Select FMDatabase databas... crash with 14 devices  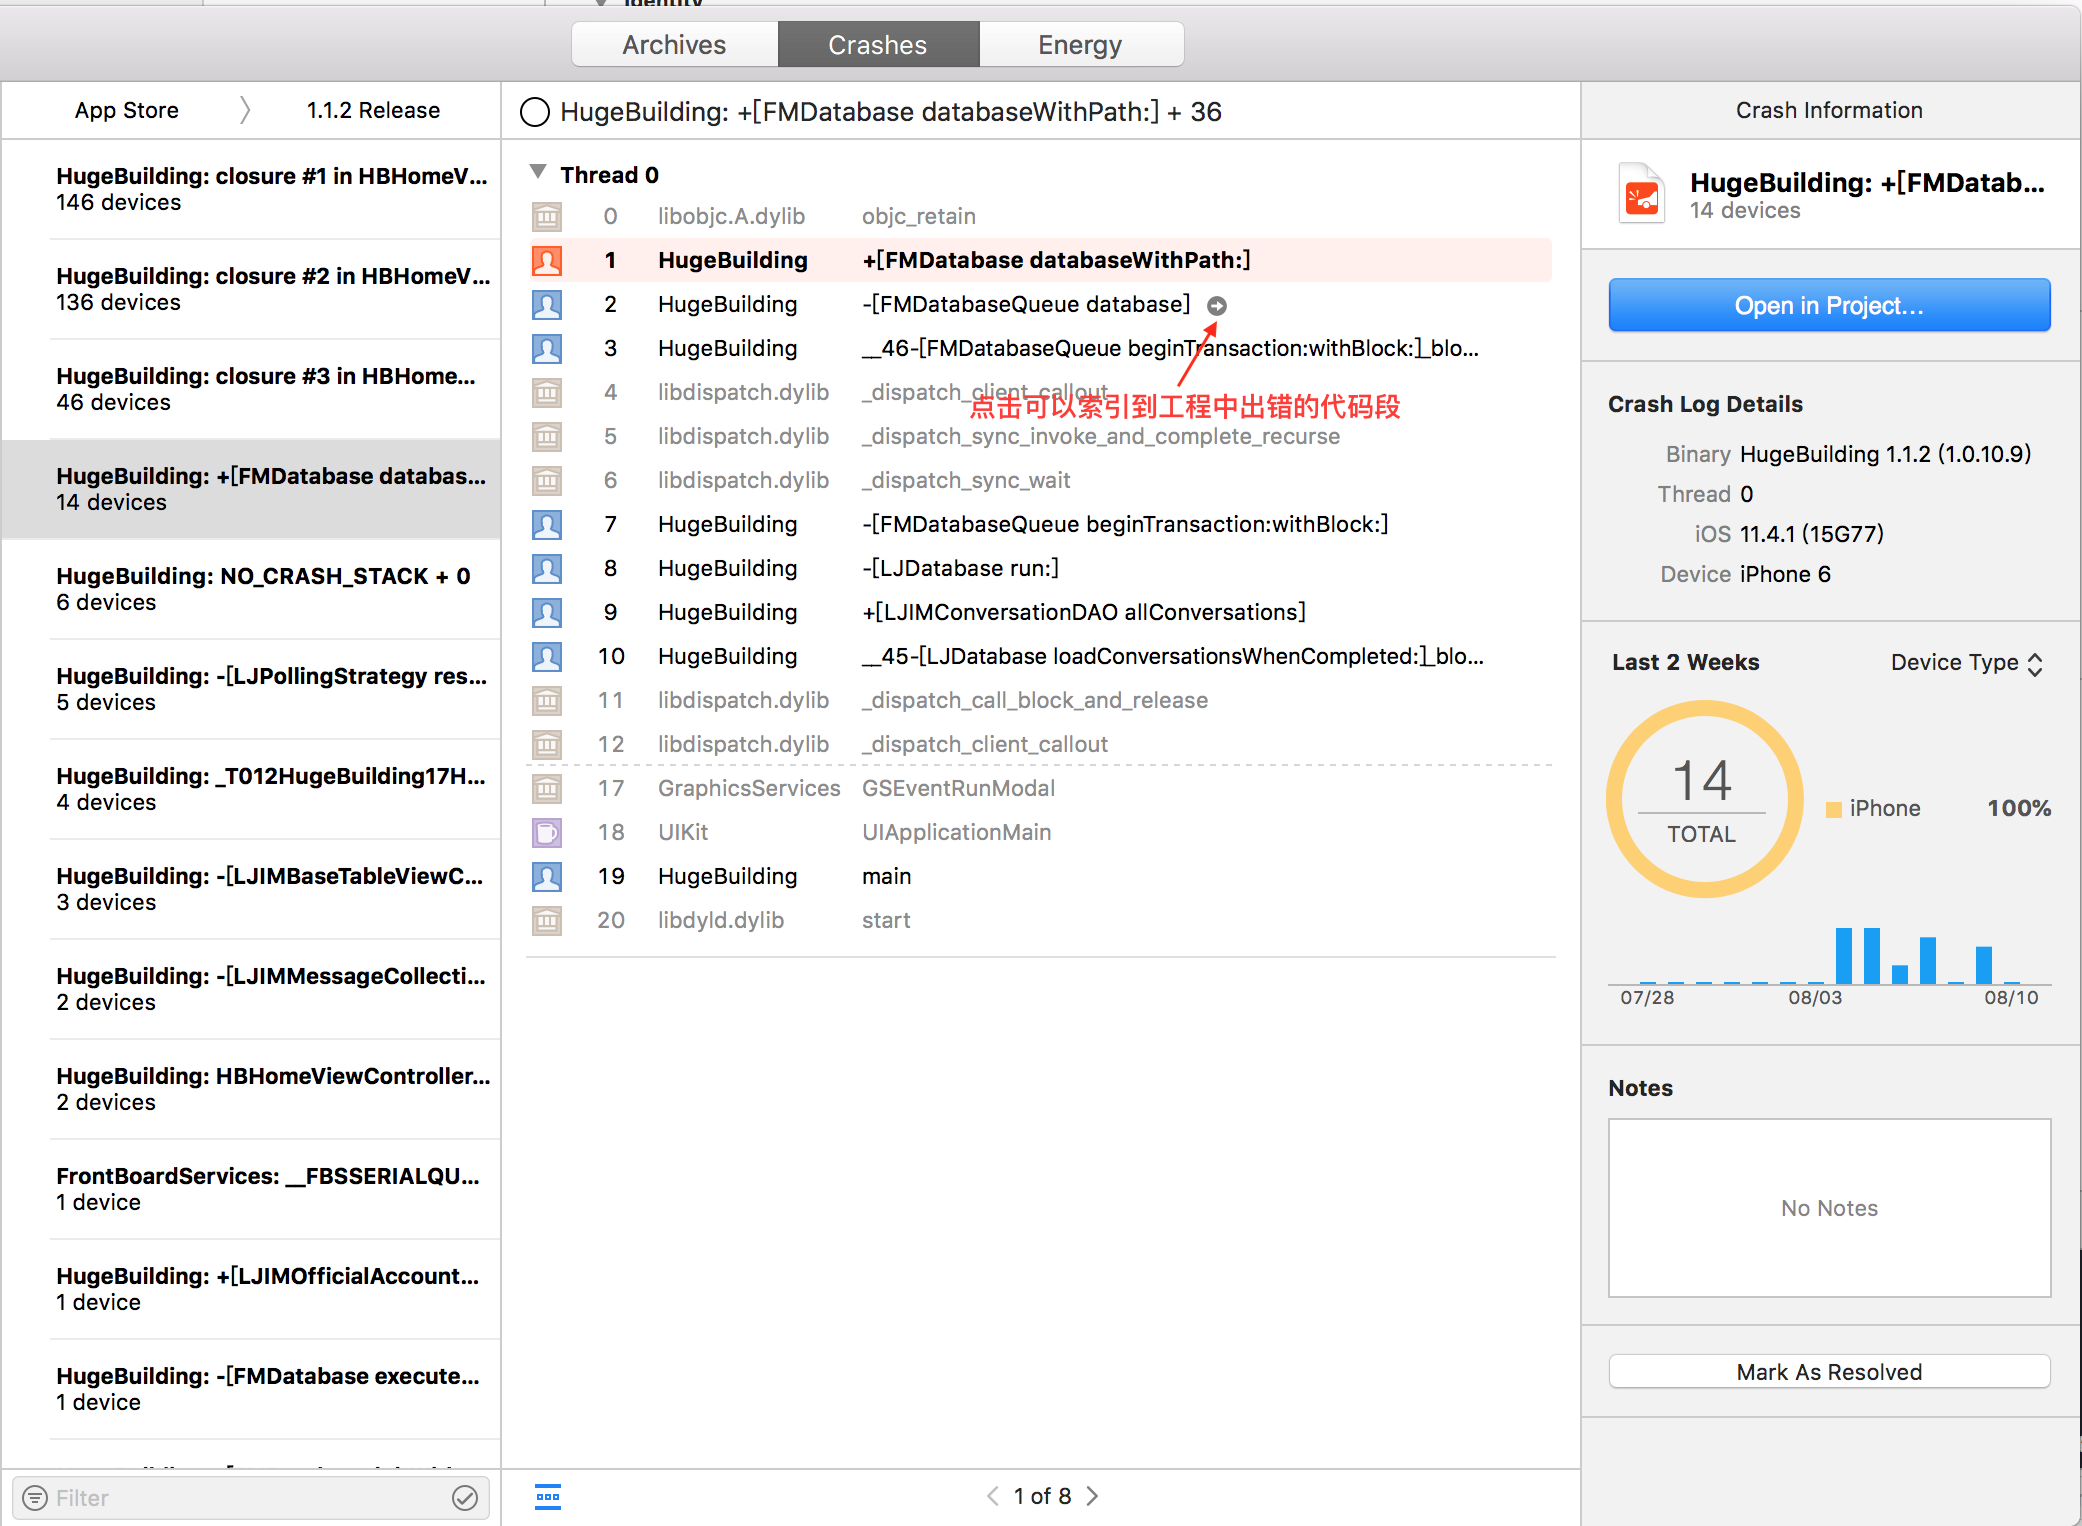tap(252, 489)
